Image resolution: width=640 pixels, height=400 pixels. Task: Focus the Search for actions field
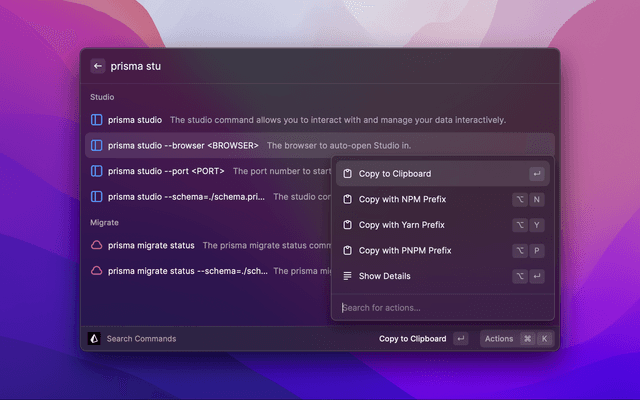click(x=440, y=307)
